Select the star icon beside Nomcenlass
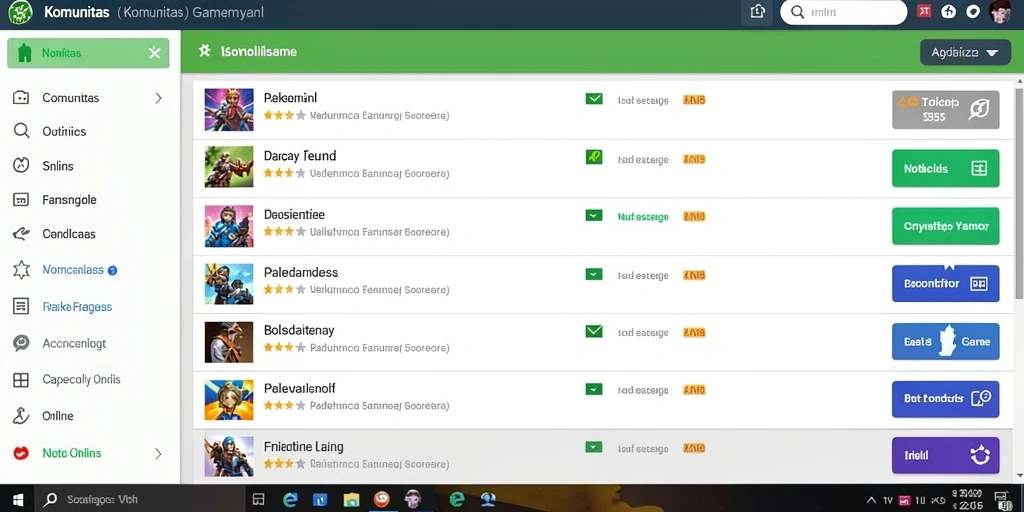Viewport: 1024px width, 512px height. pyautogui.click(x=22, y=270)
